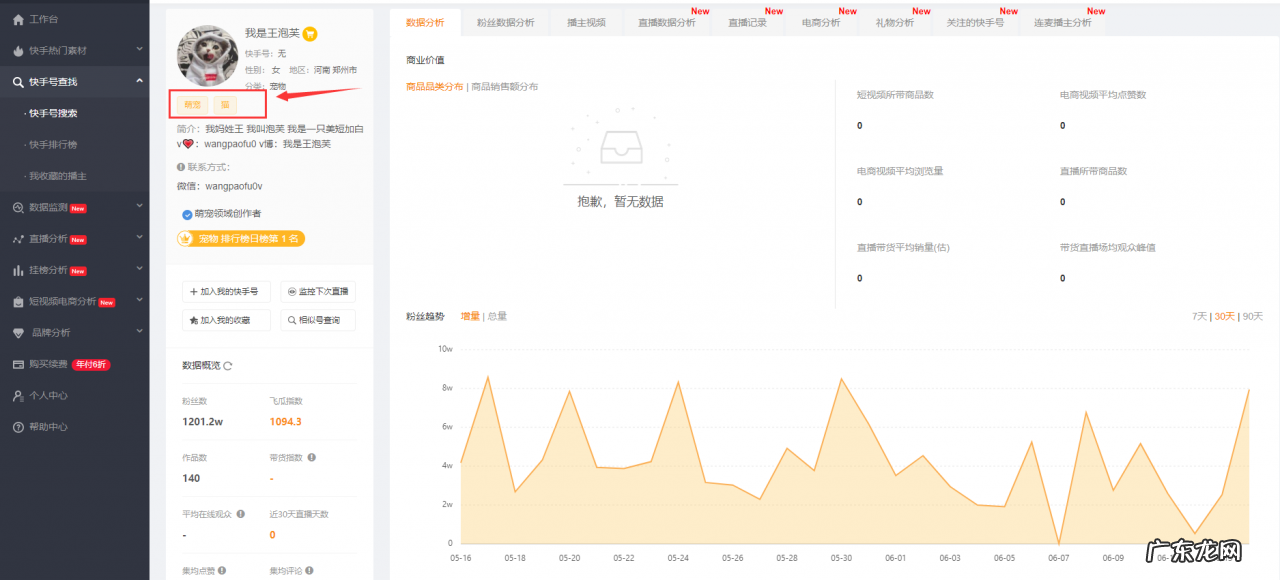The image size is (1280, 580).
Task: Click the 王泡芙 profile avatar photo
Action: pyautogui.click(x=206, y=55)
